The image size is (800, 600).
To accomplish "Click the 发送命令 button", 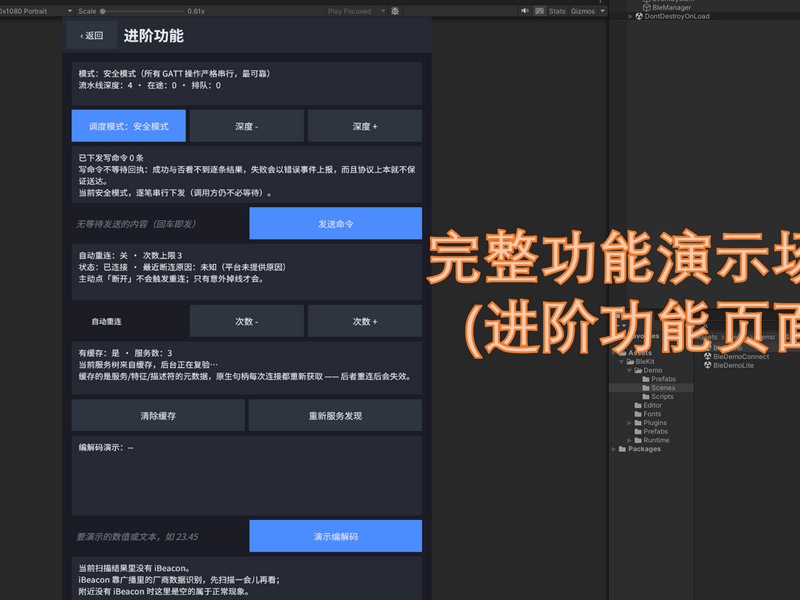I will click(x=336, y=223).
